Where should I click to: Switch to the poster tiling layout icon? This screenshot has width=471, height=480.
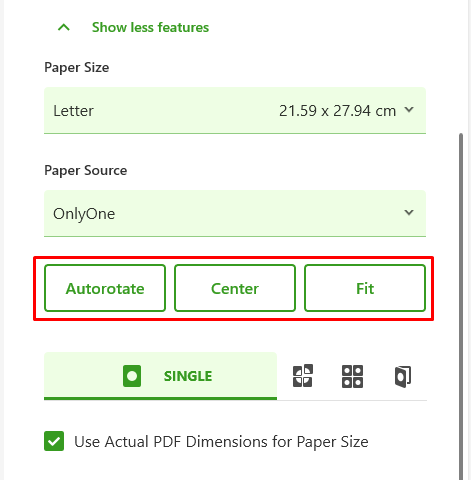coord(303,376)
